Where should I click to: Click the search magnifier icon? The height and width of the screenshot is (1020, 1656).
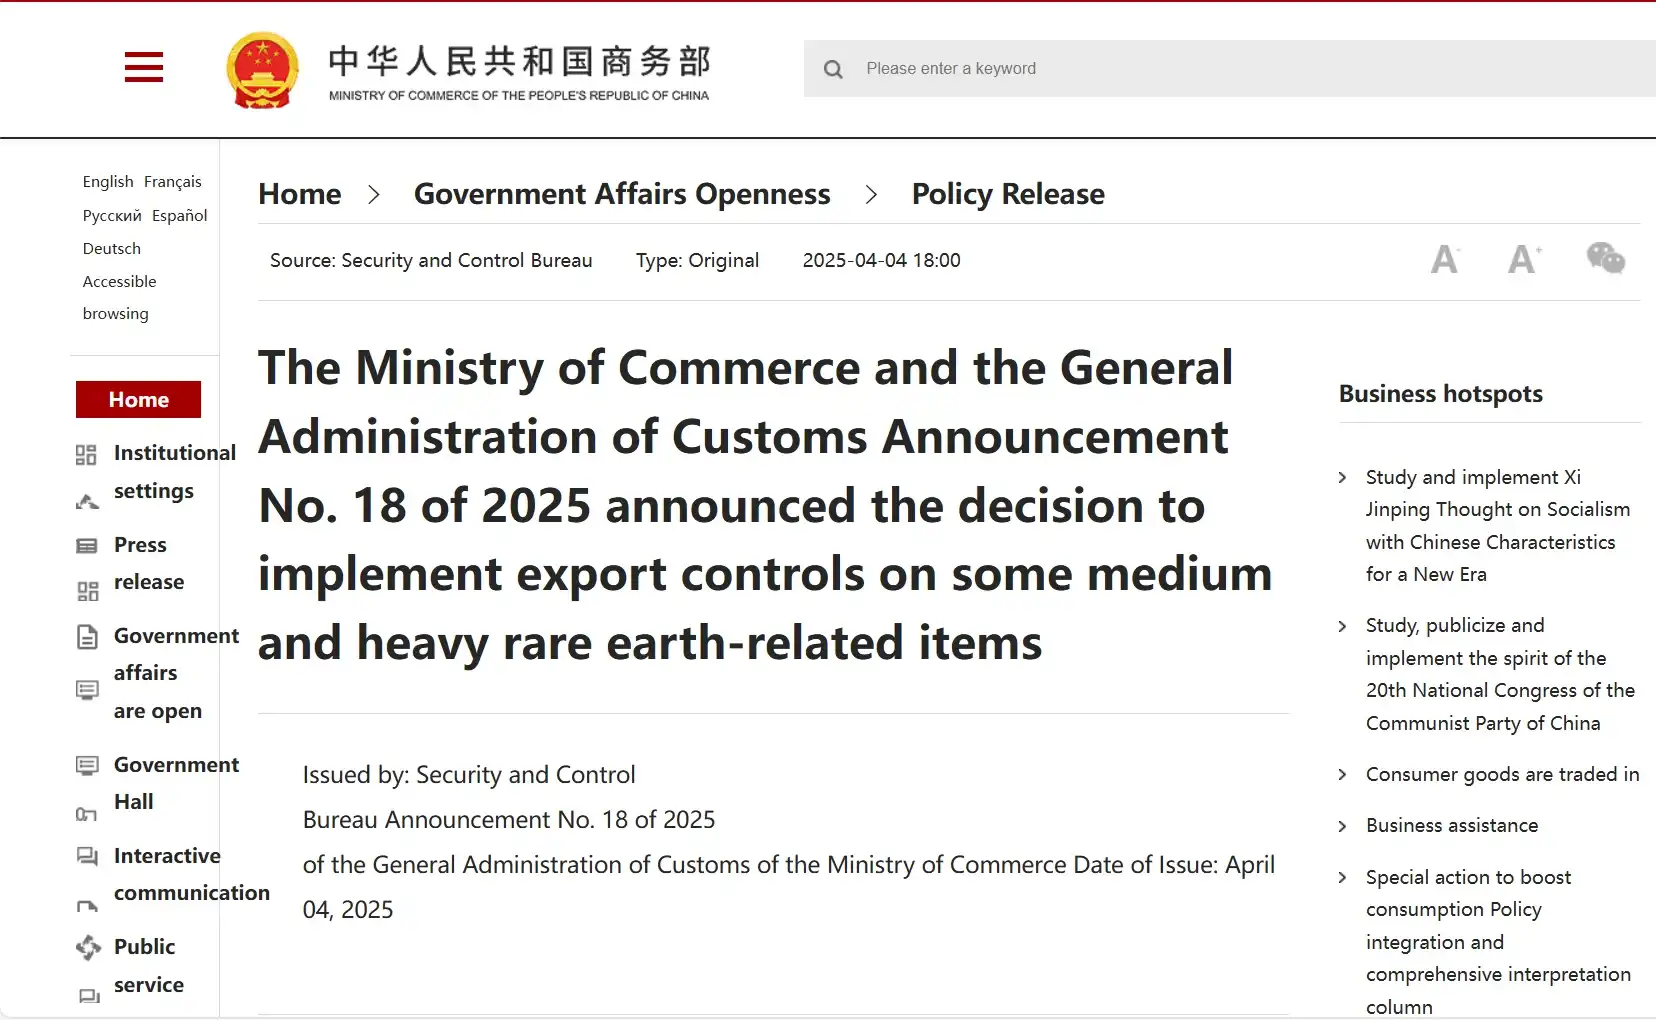[x=833, y=68]
